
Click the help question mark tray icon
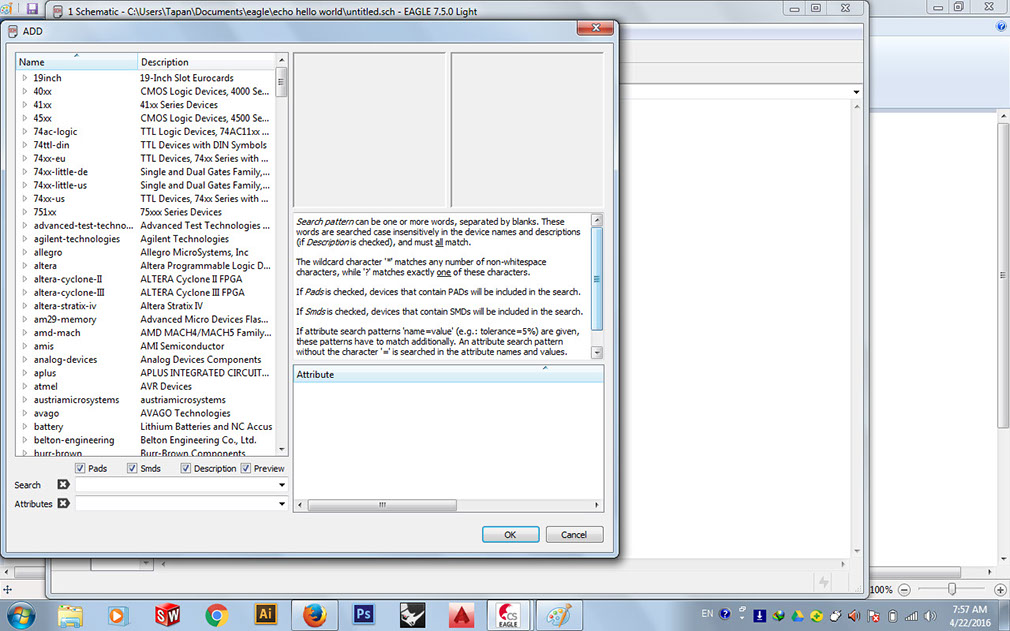click(725, 614)
